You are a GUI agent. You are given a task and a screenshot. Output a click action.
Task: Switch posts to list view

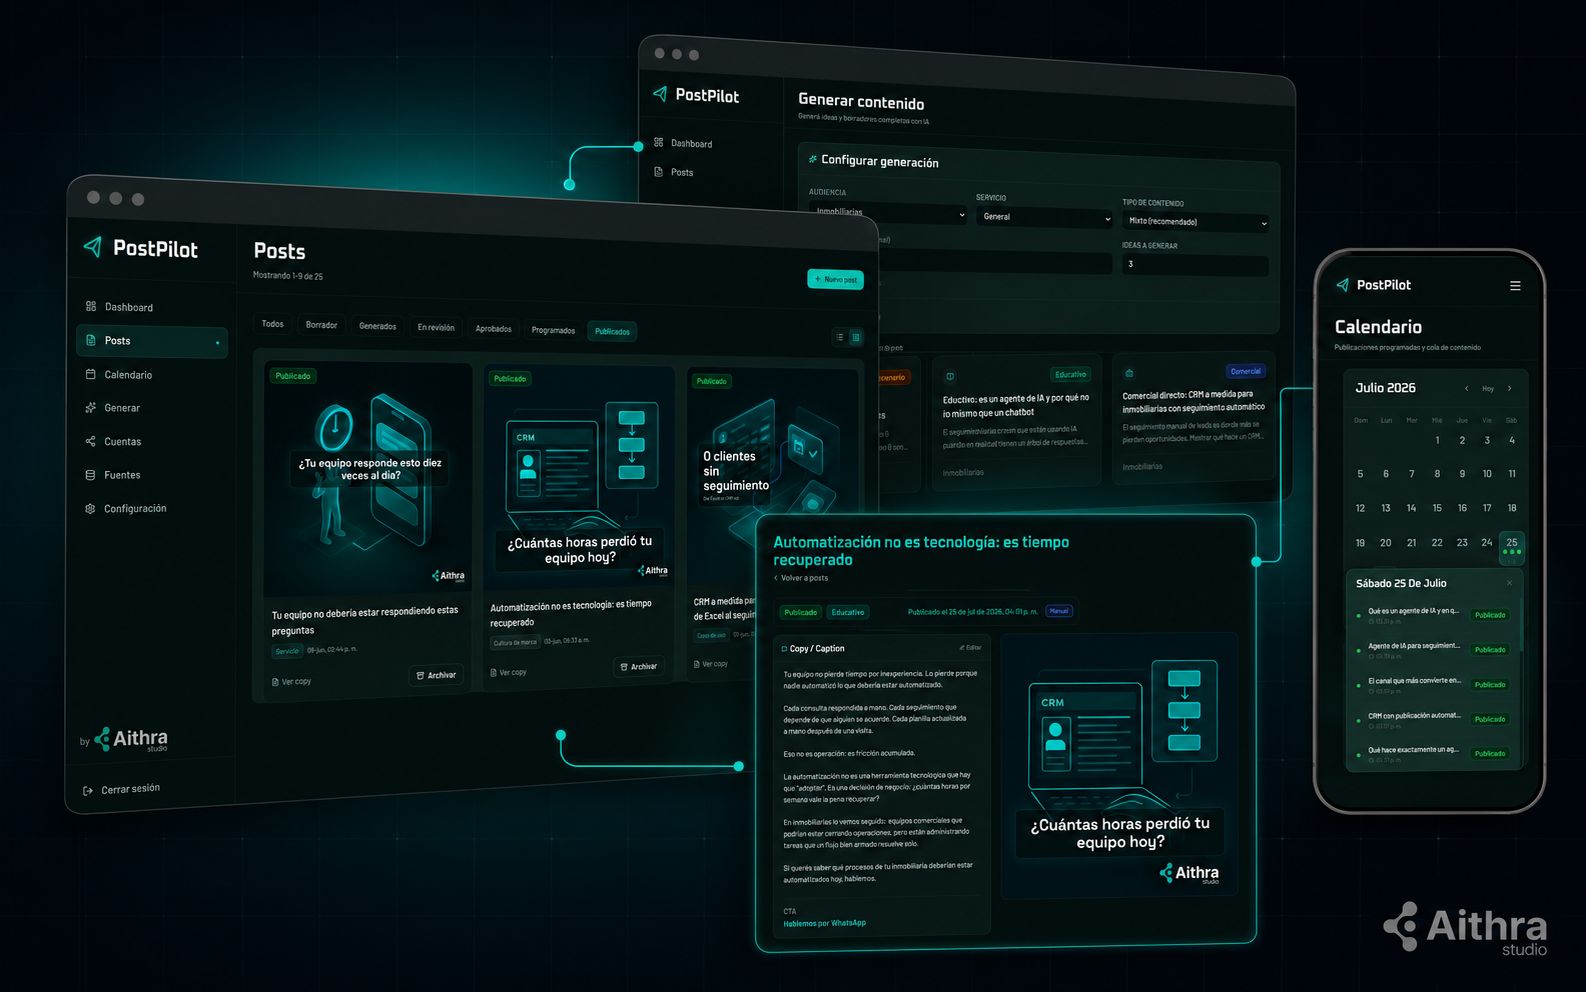(x=839, y=337)
